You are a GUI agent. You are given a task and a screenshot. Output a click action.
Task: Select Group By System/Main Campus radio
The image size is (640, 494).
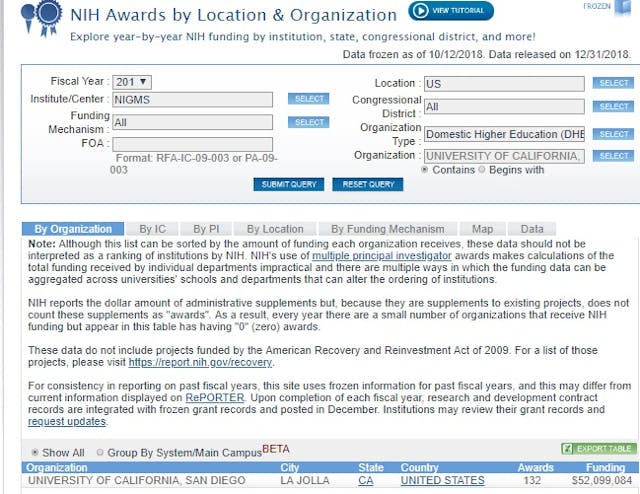100,452
